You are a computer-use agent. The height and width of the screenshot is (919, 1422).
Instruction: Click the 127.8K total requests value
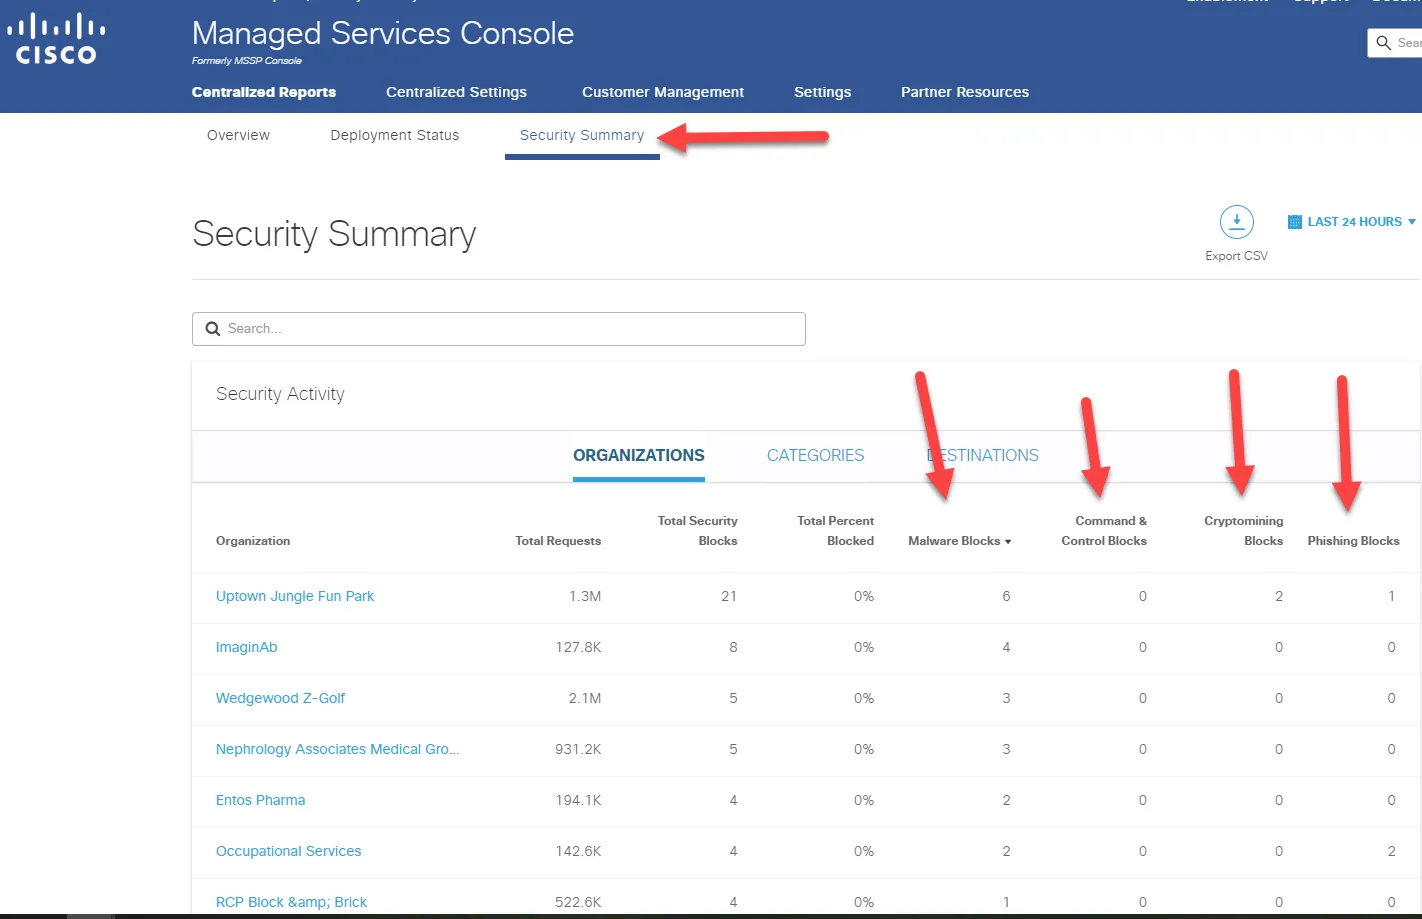578,647
